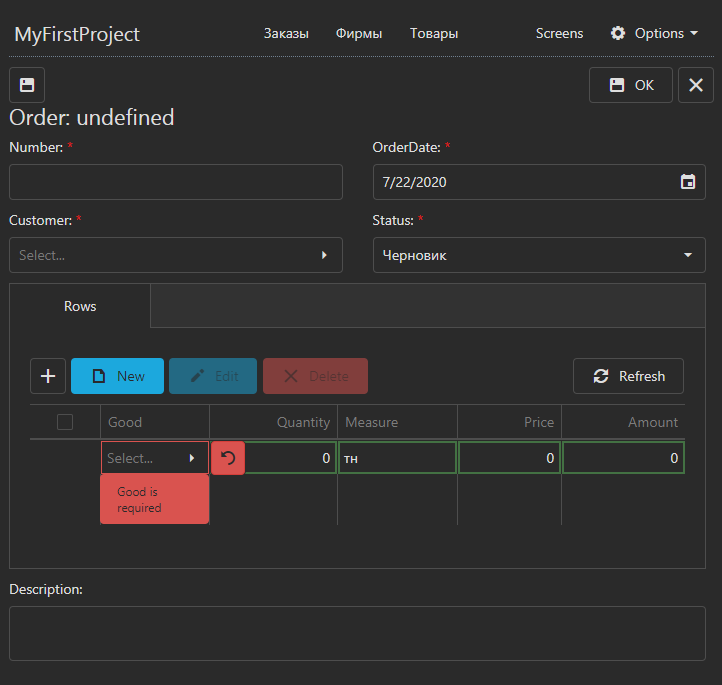
Task: Toggle the select-all rows checkbox
Action: pos(65,422)
